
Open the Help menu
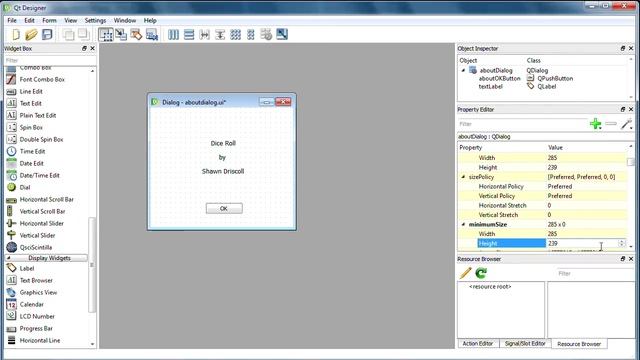[x=150, y=20]
